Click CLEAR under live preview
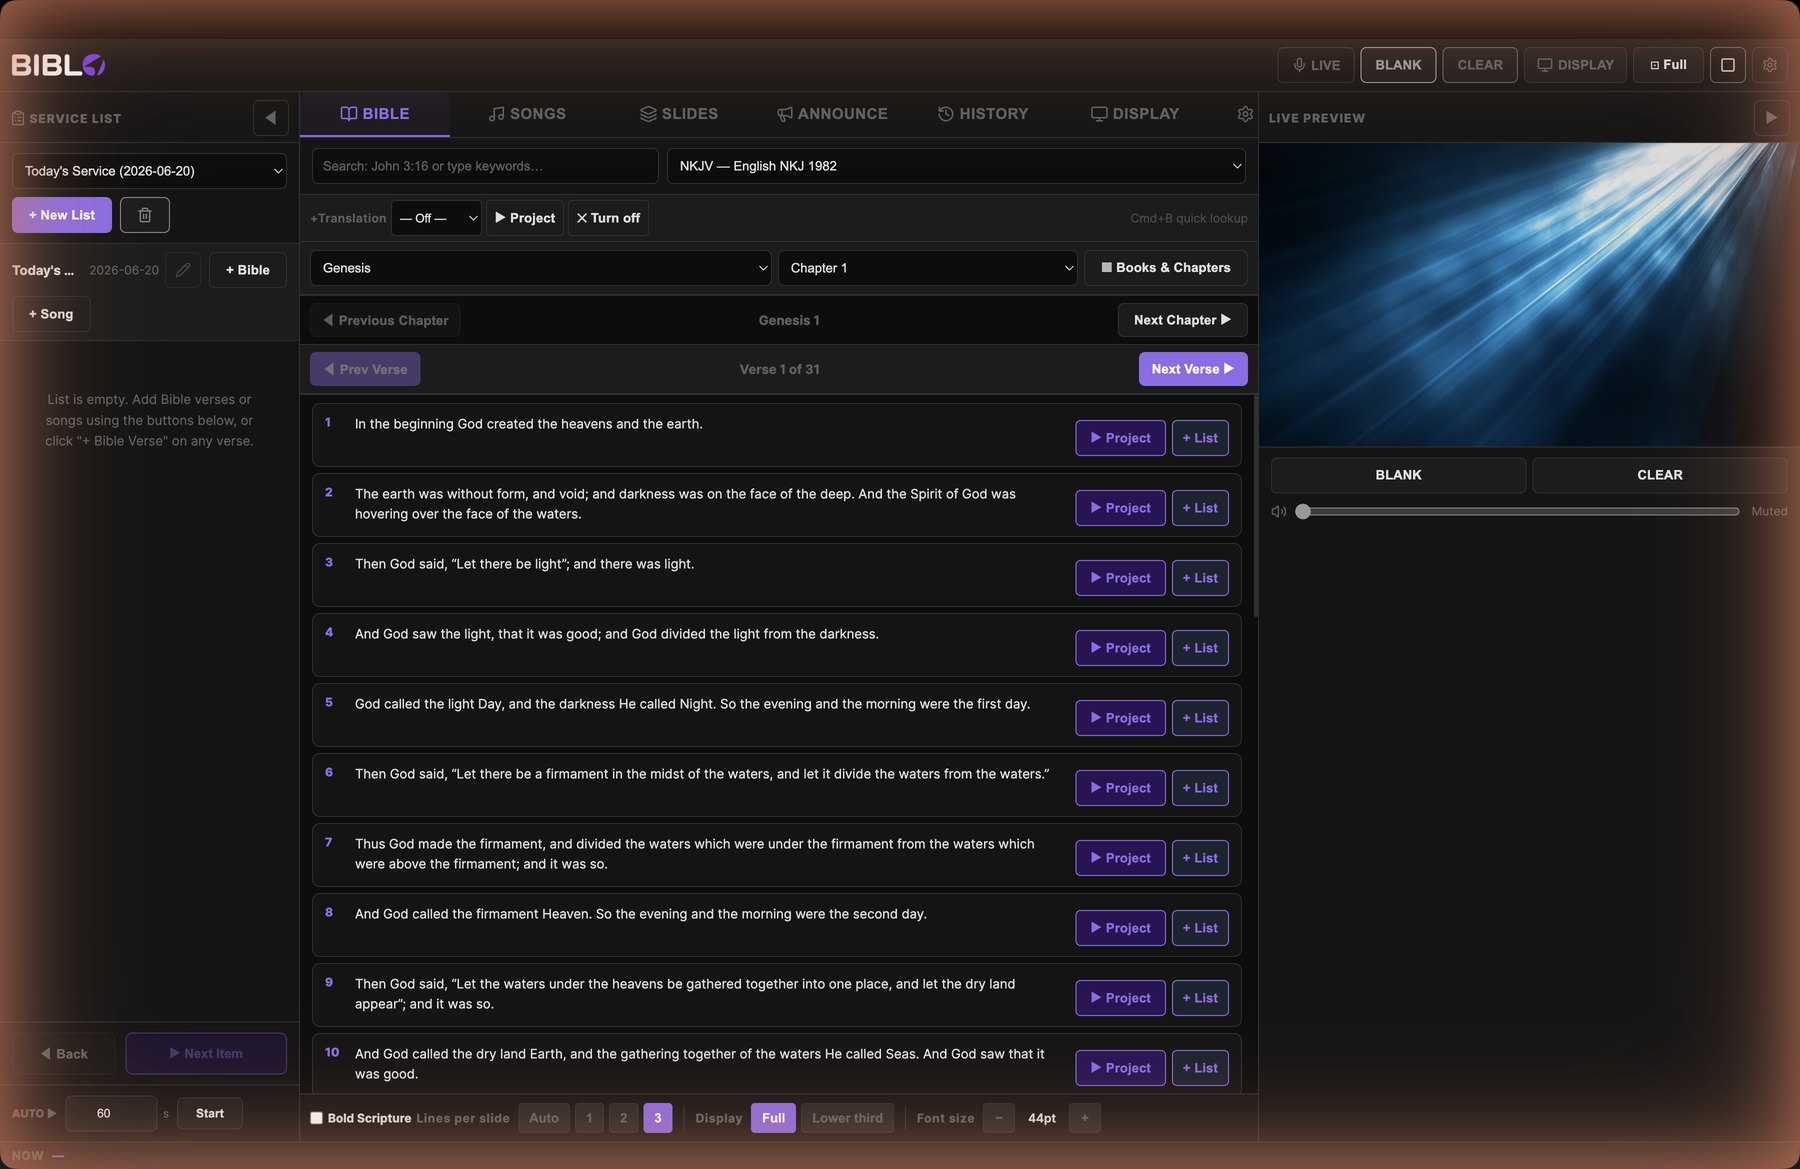Viewport: 1800px width, 1169px height. [1660, 475]
